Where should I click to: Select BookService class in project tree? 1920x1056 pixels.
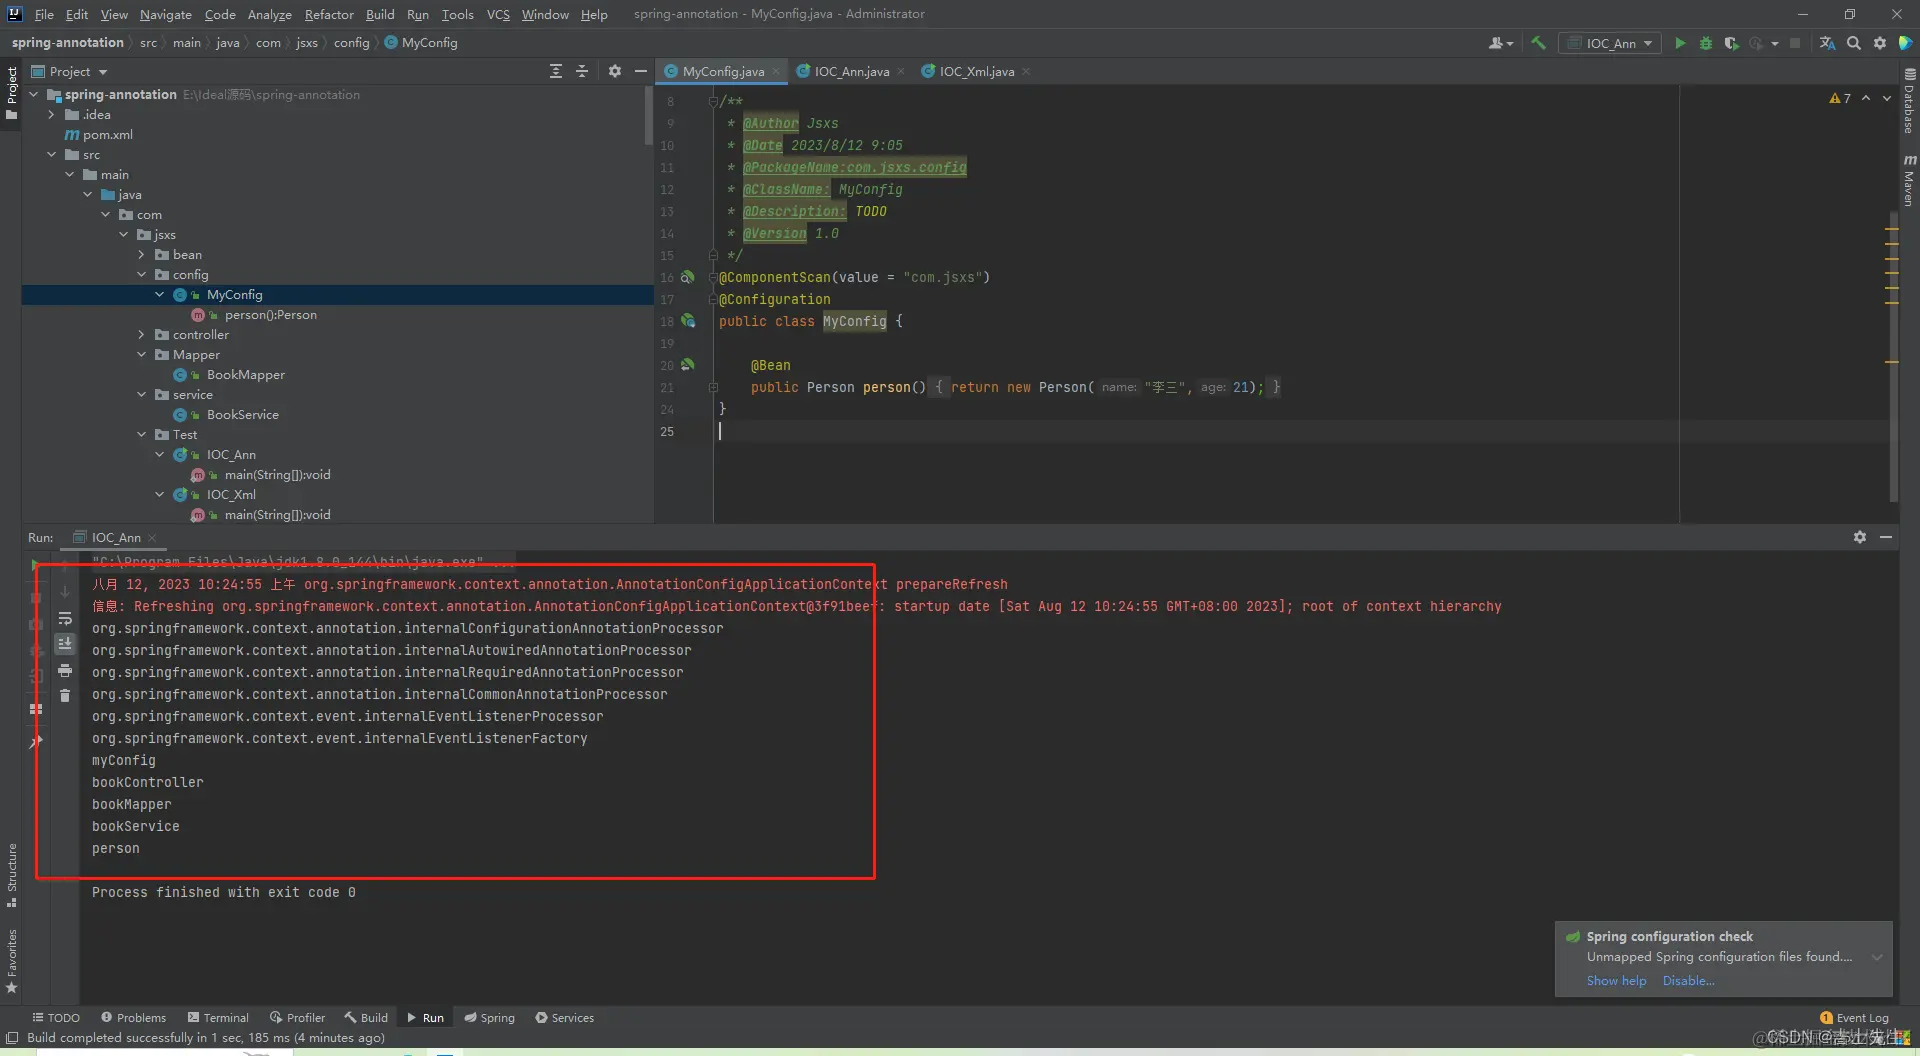click(x=243, y=414)
